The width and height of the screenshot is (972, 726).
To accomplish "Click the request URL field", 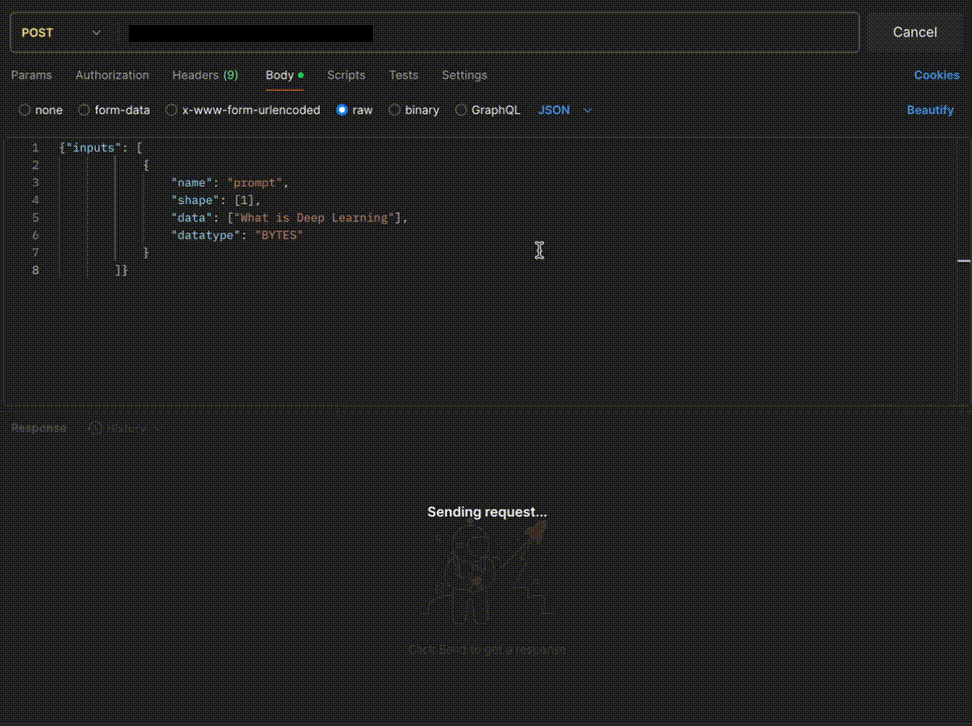I will [x=490, y=33].
